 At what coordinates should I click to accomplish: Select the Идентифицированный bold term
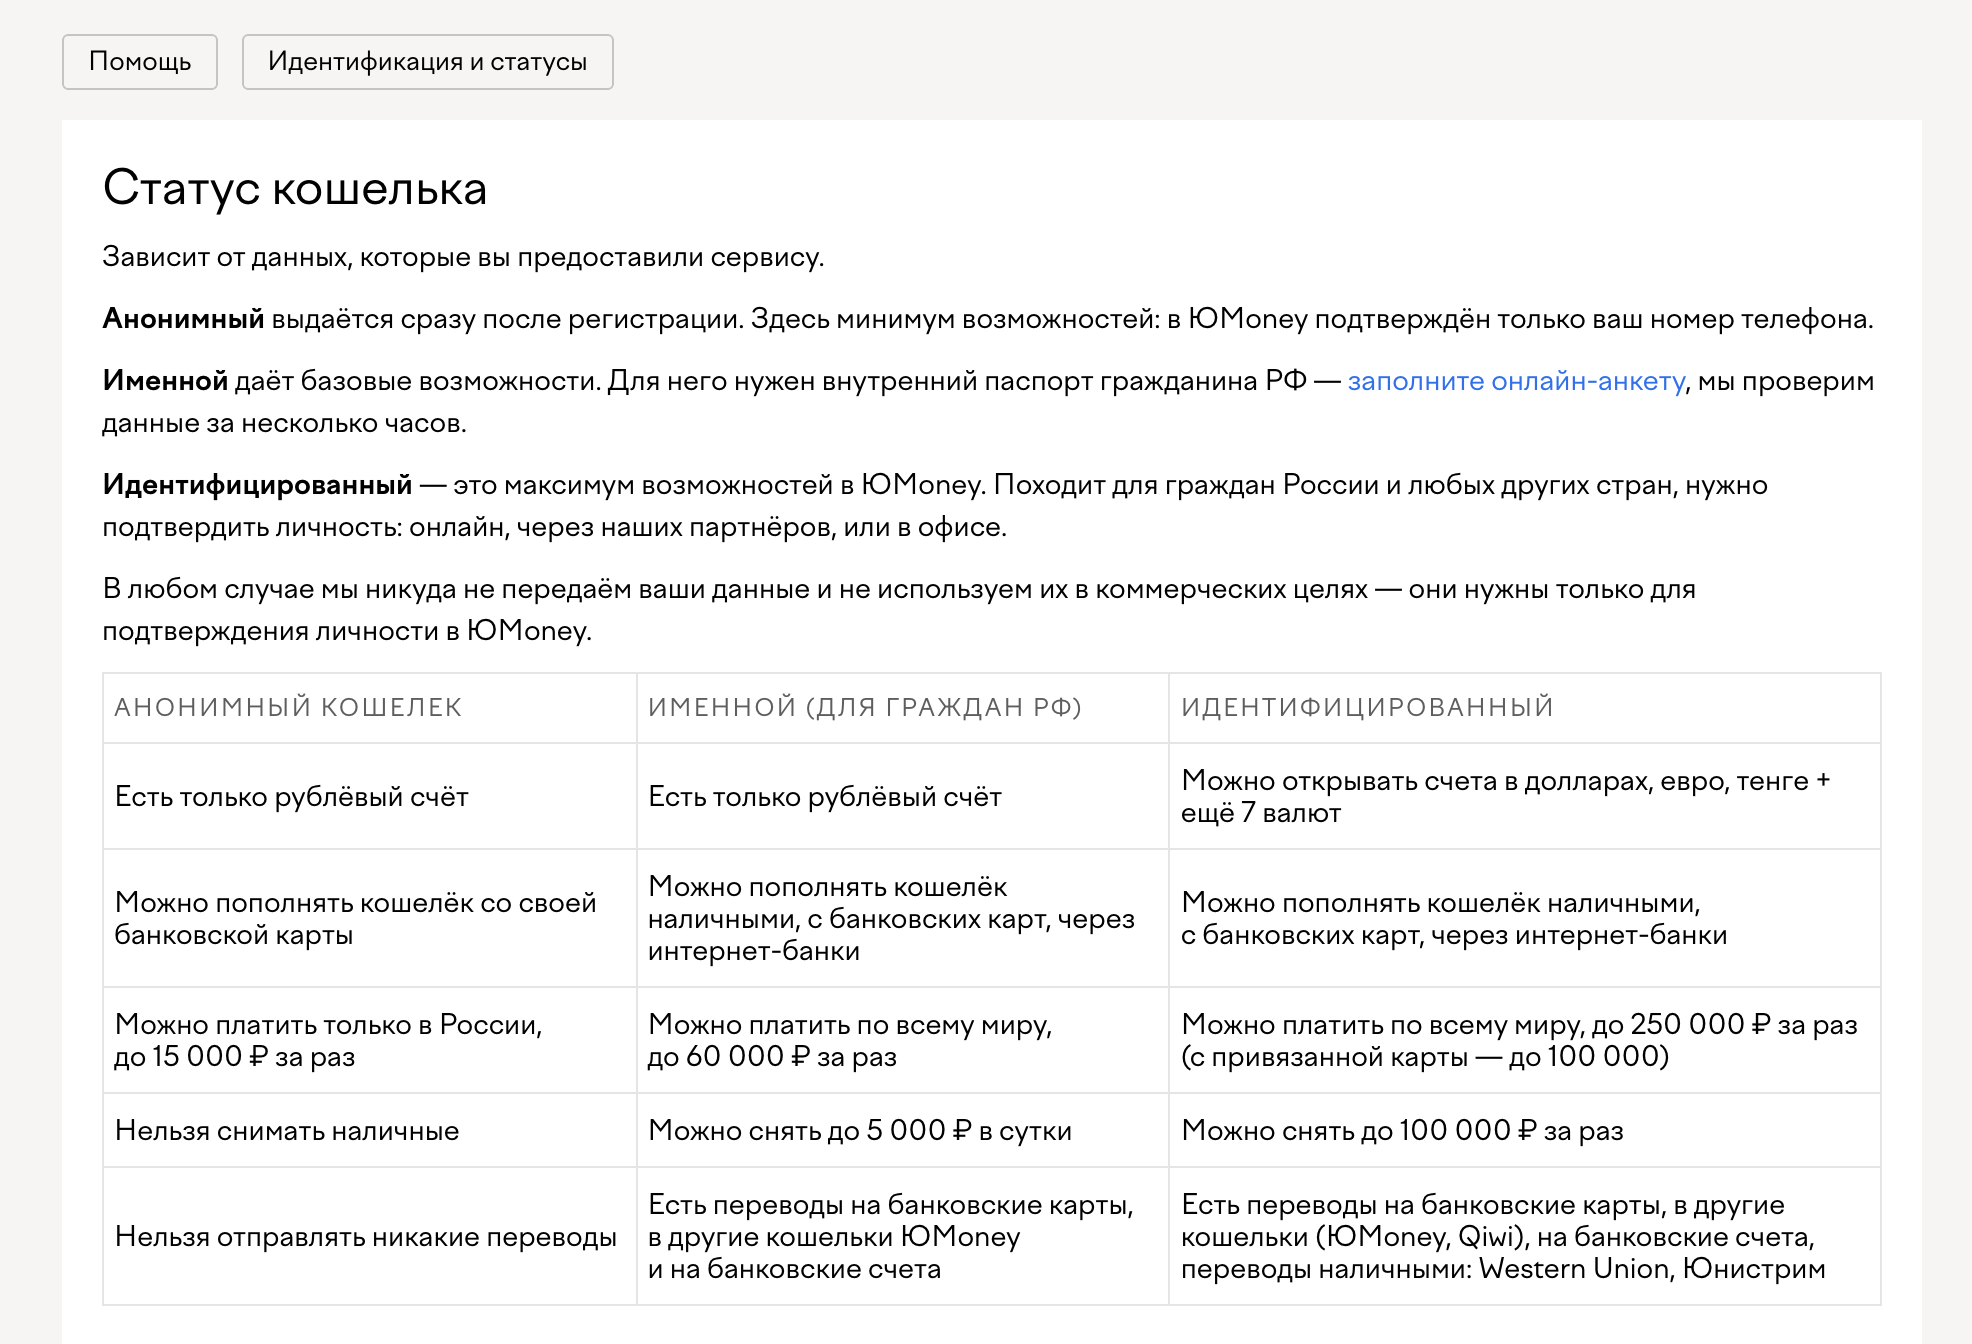coord(257,485)
